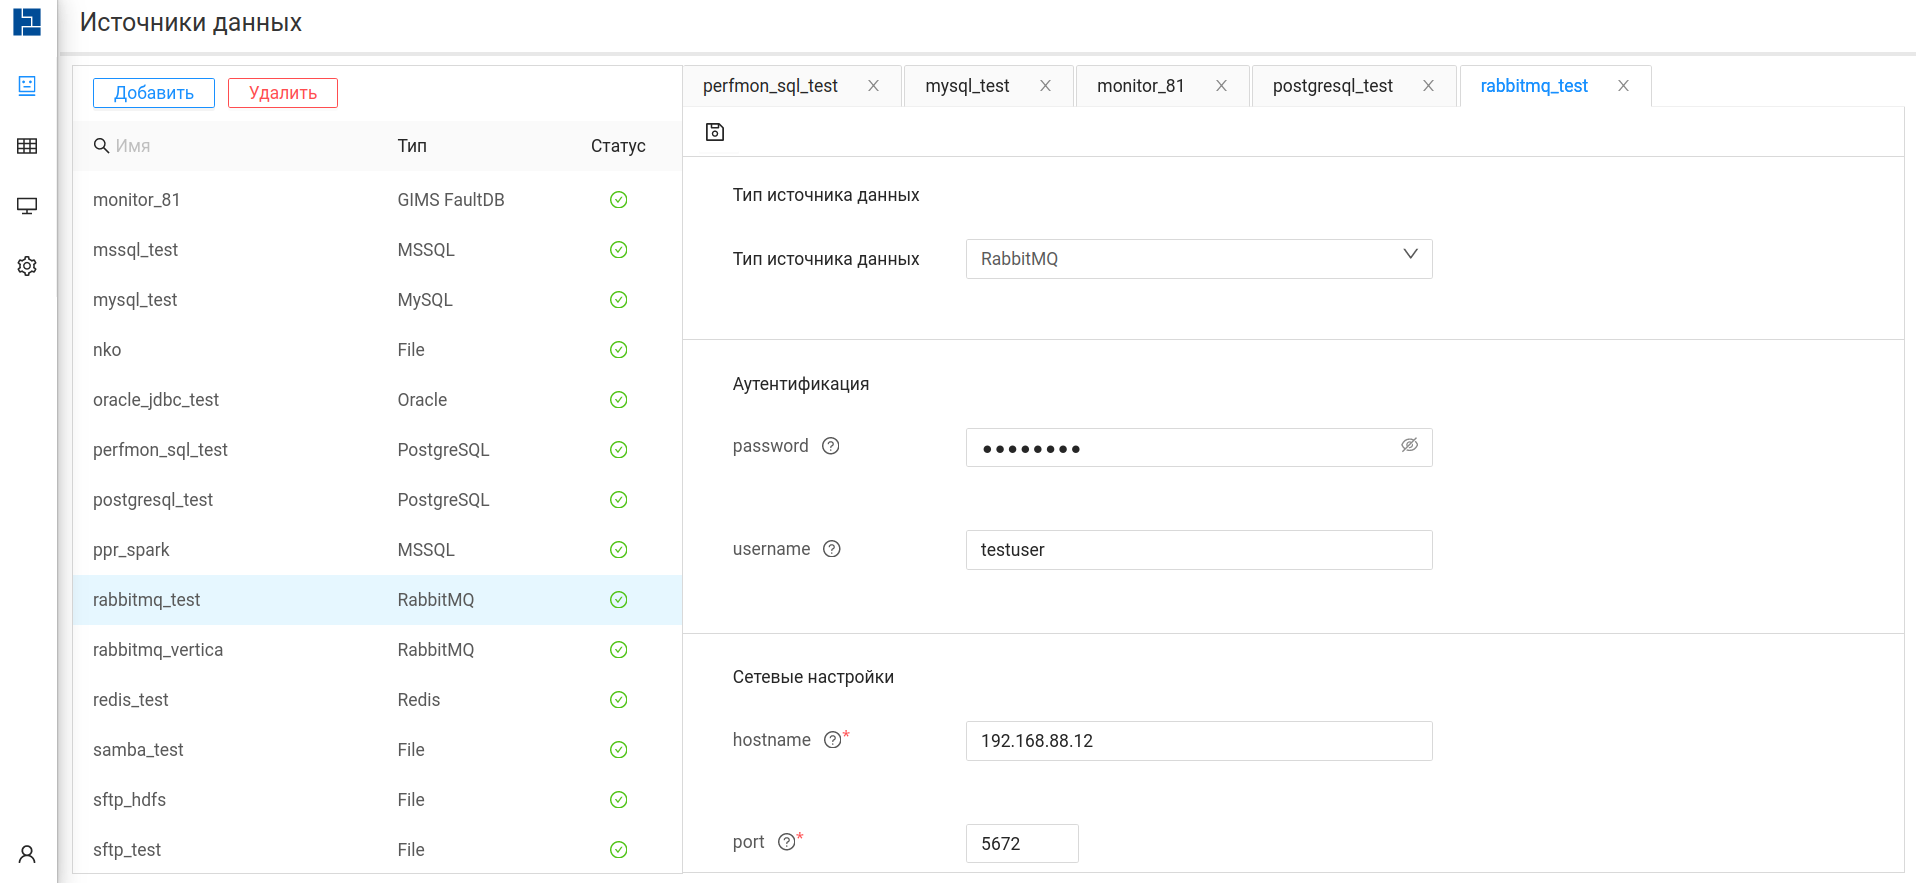Click the Удалить button
The image size is (1916, 883).
[283, 93]
